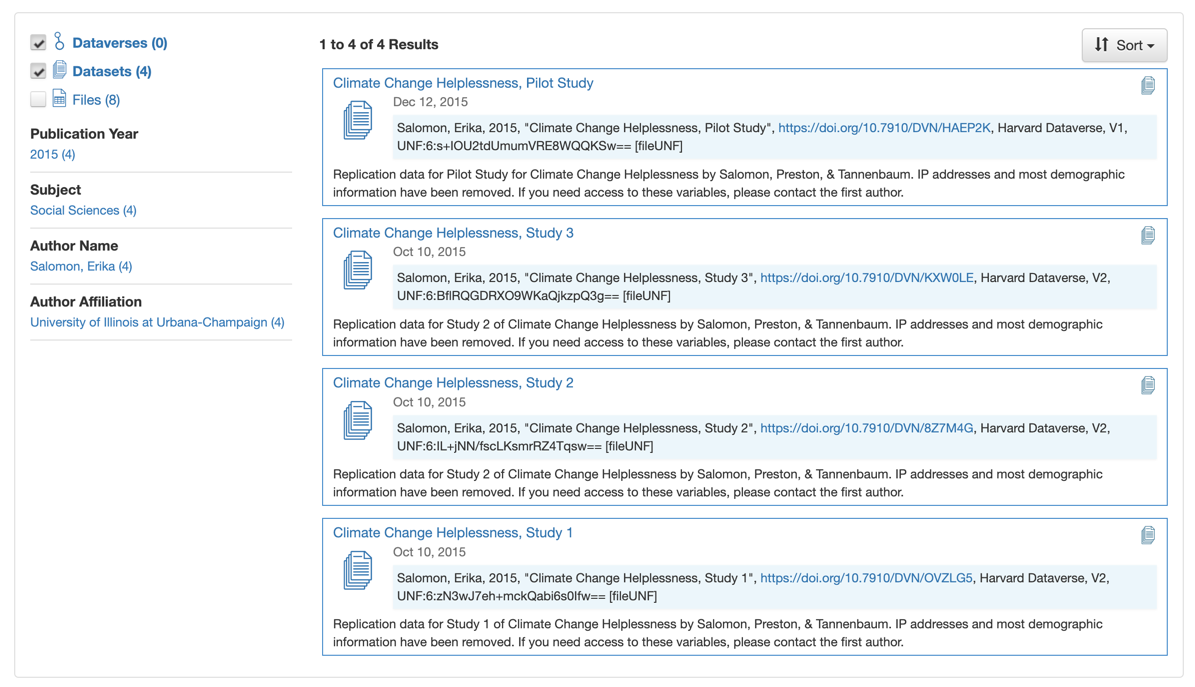Open Climate Change Helplessness, Study 3
This screenshot has width=1195, height=687.
[x=453, y=233]
